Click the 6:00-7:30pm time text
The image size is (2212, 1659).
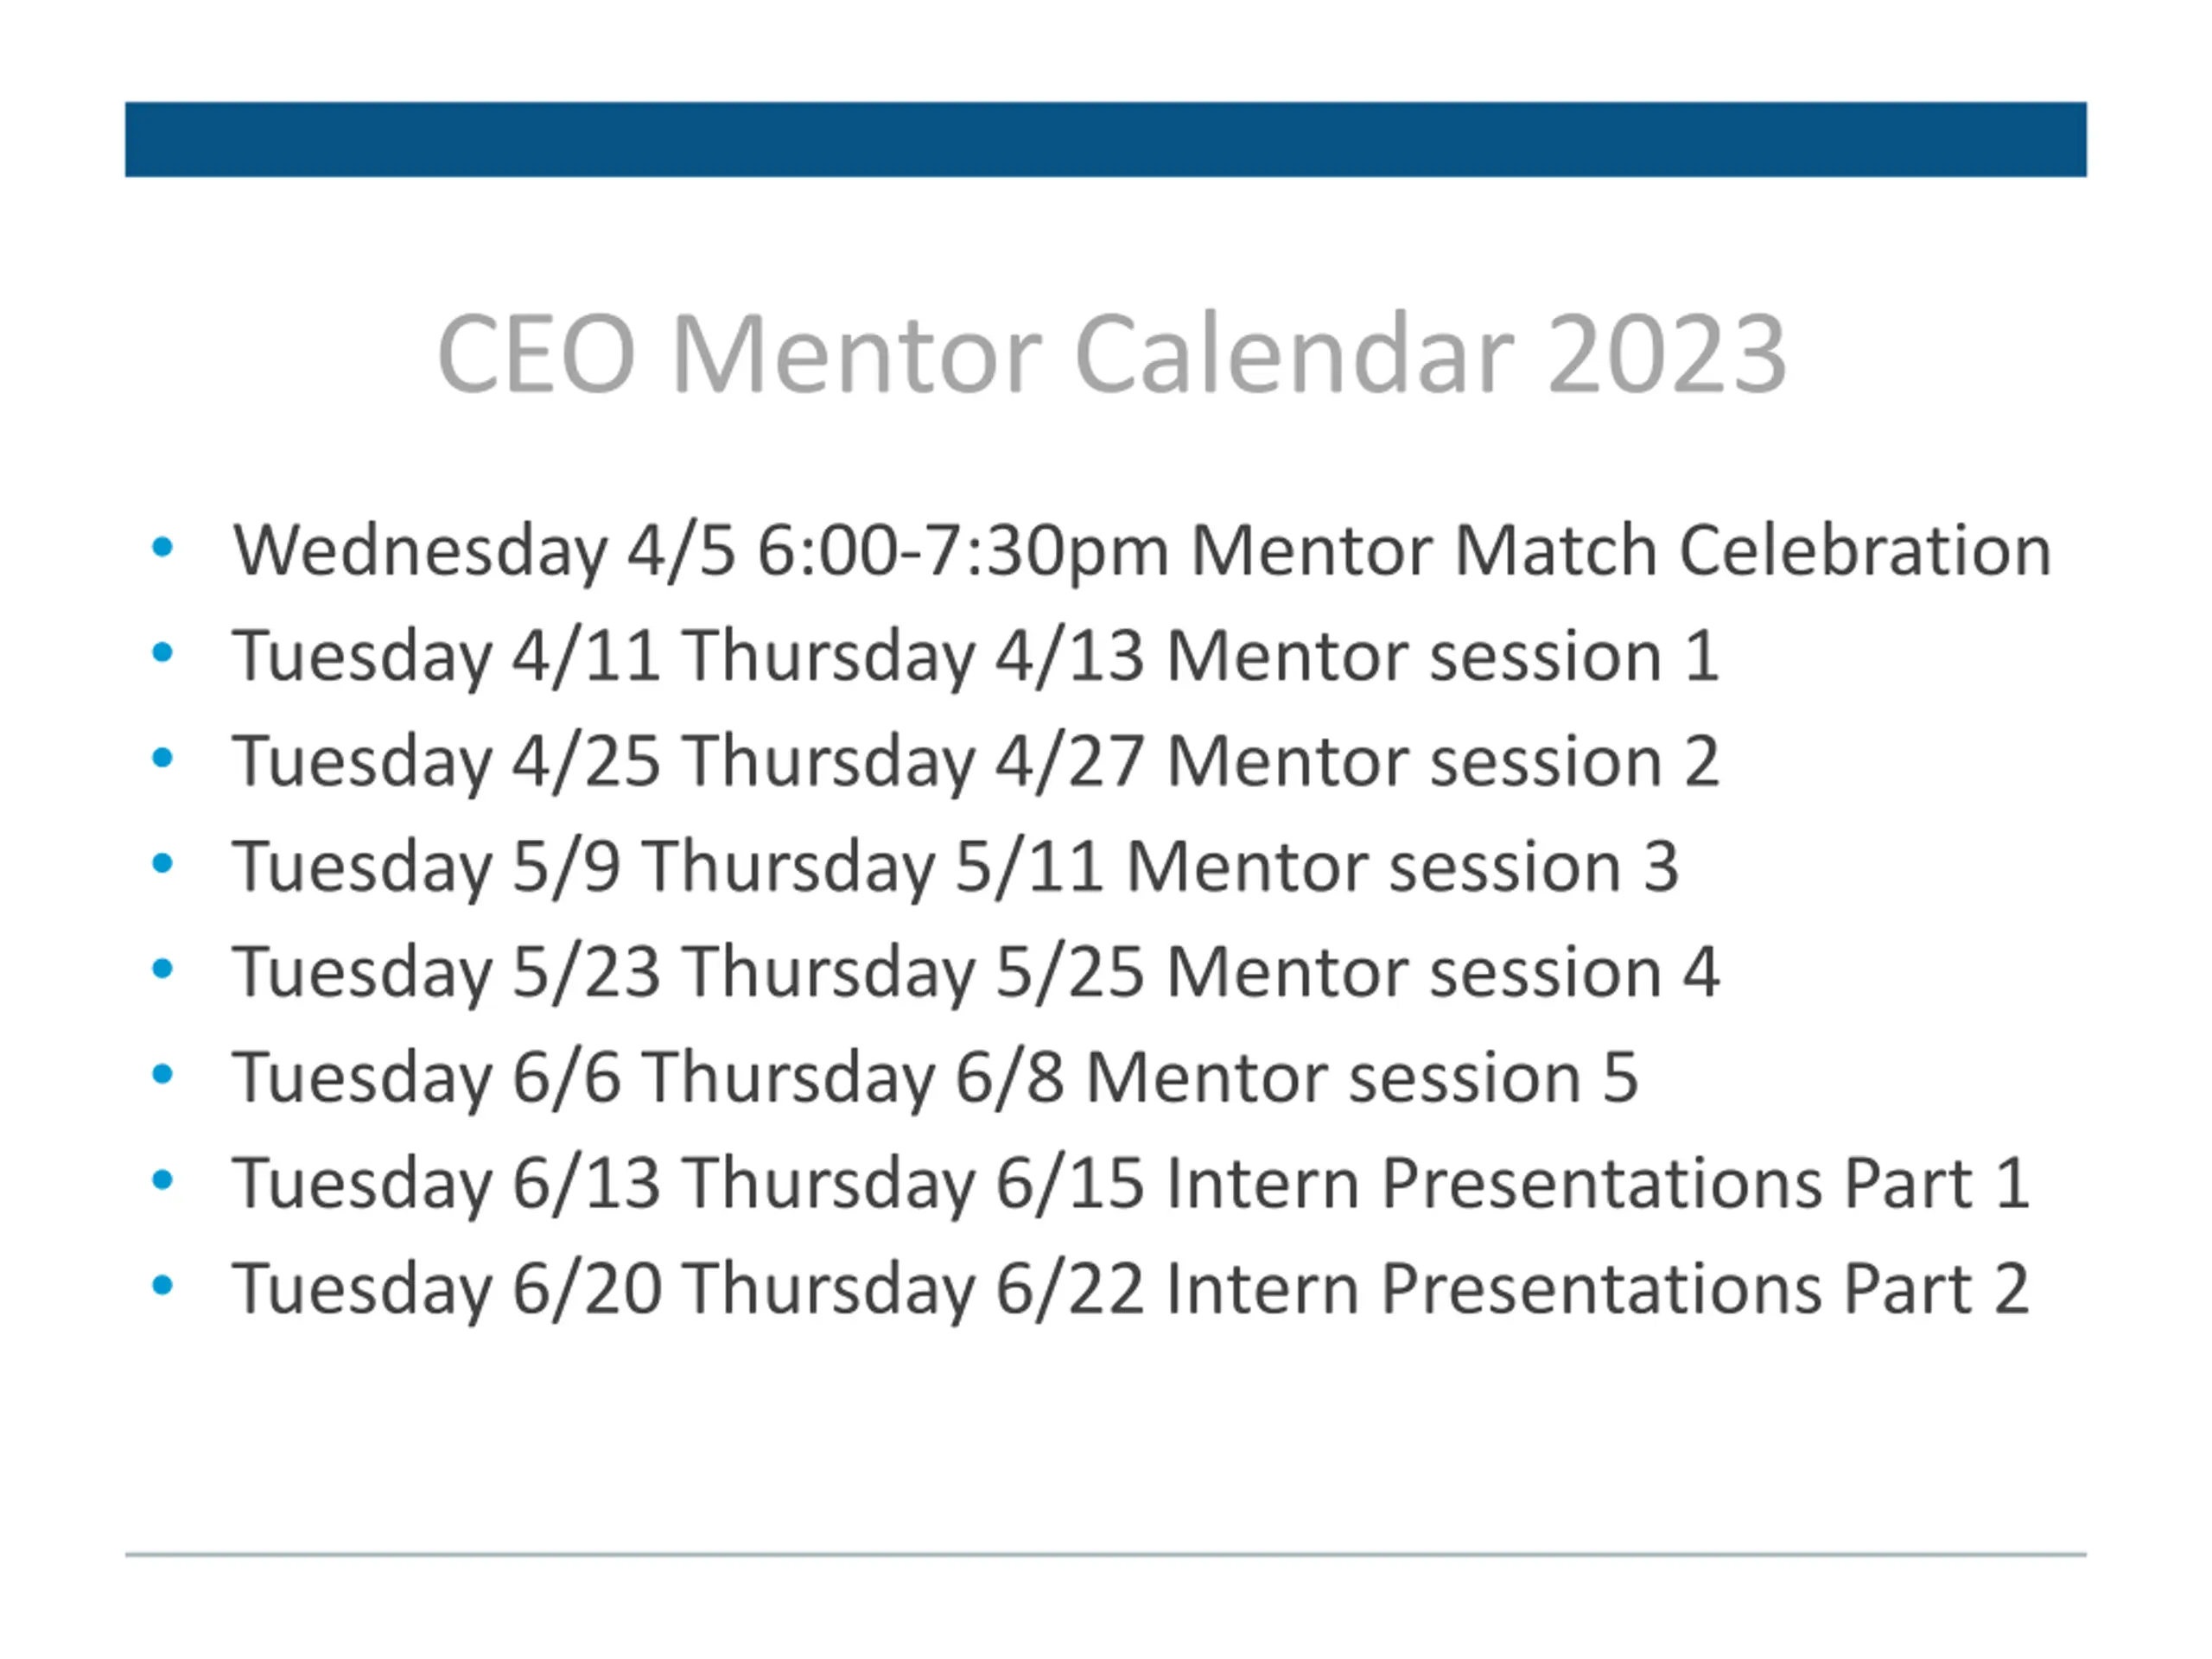coord(963,553)
